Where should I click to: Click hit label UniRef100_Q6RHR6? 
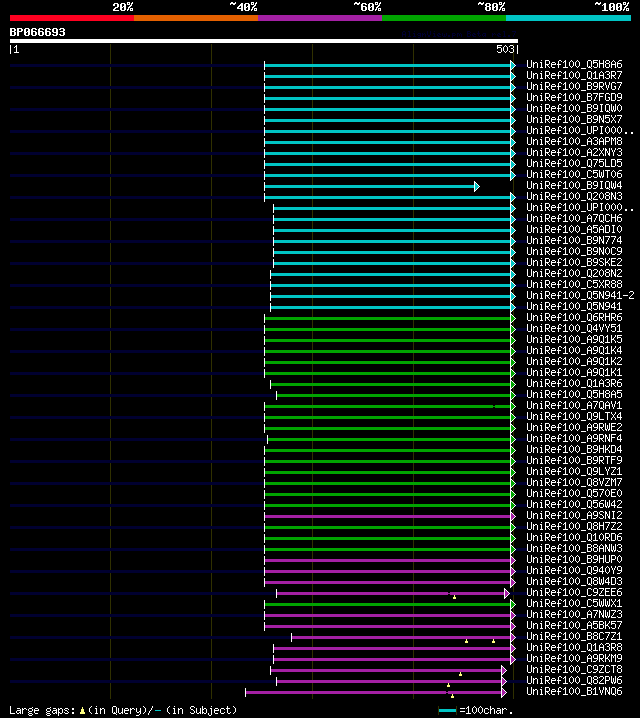[x=574, y=317]
